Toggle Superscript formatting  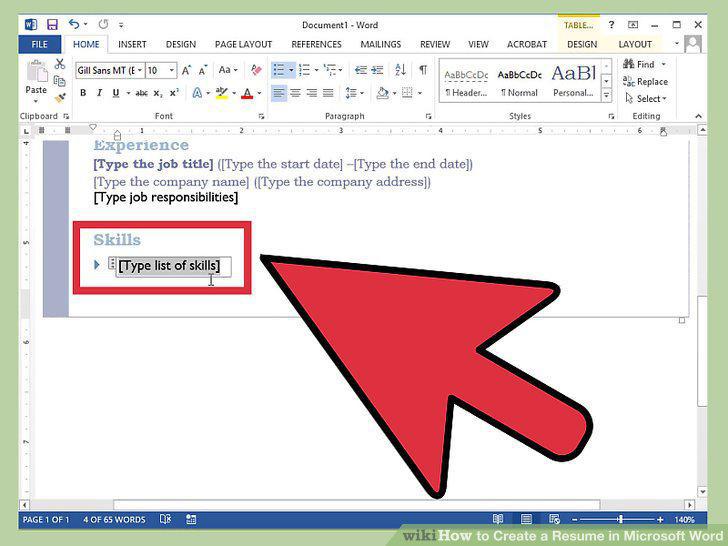point(174,93)
